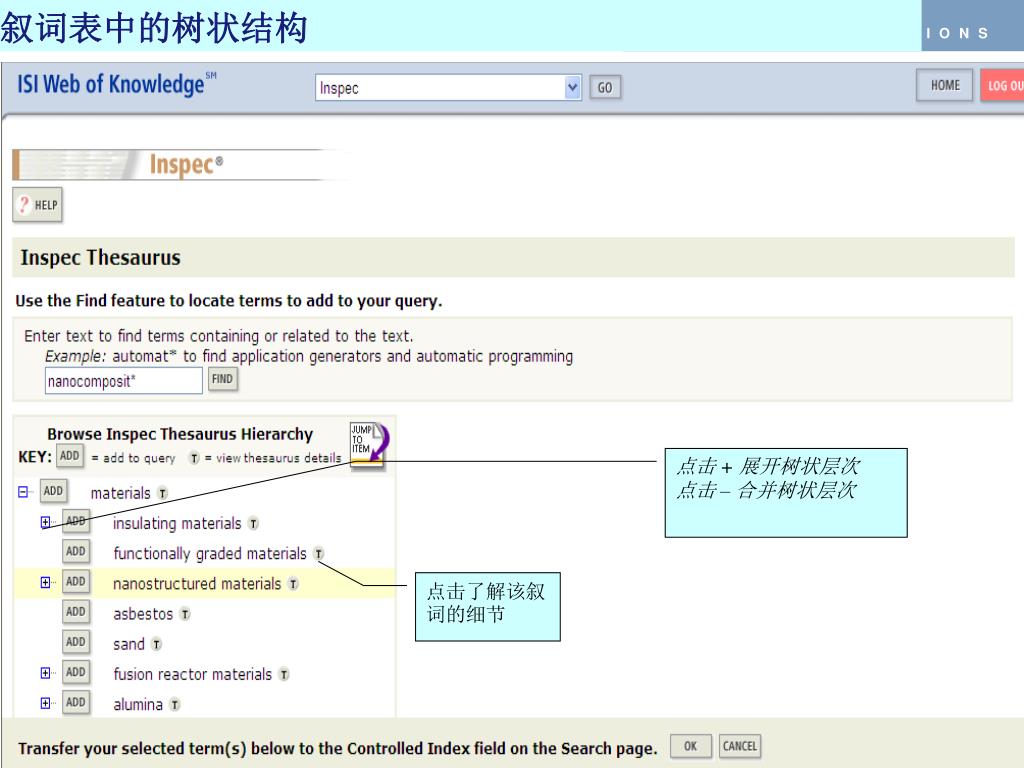1024x768 pixels.
Task: Select the 'insulating materials' term
Action: 177,523
